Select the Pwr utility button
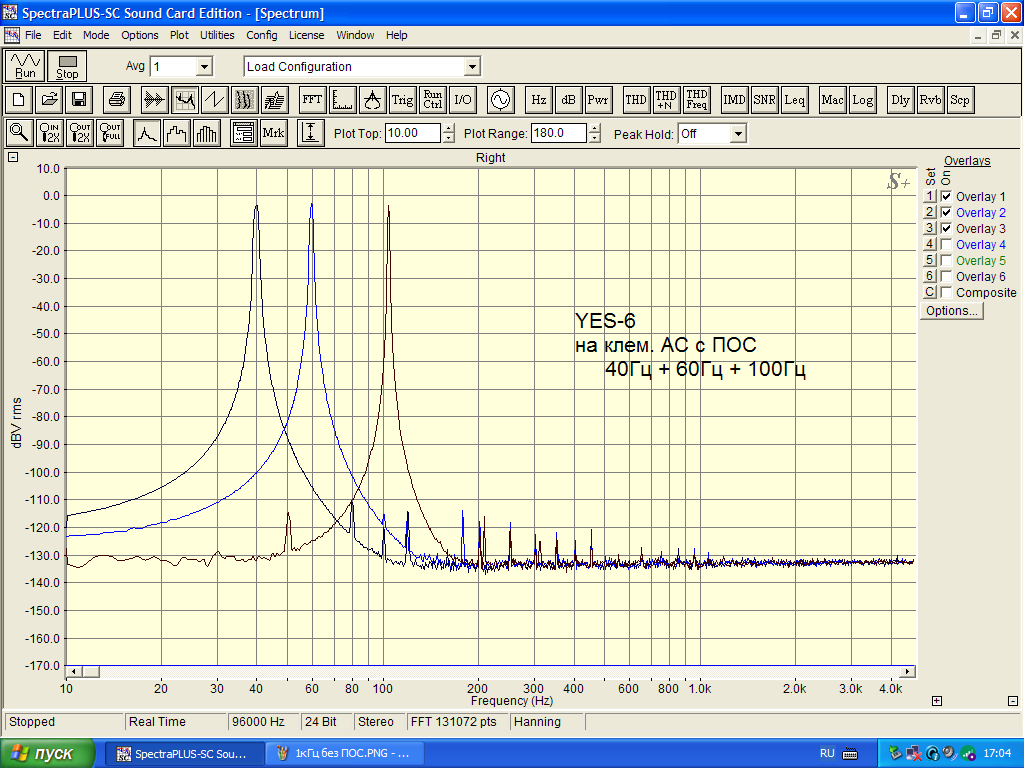 click(598, 100)
